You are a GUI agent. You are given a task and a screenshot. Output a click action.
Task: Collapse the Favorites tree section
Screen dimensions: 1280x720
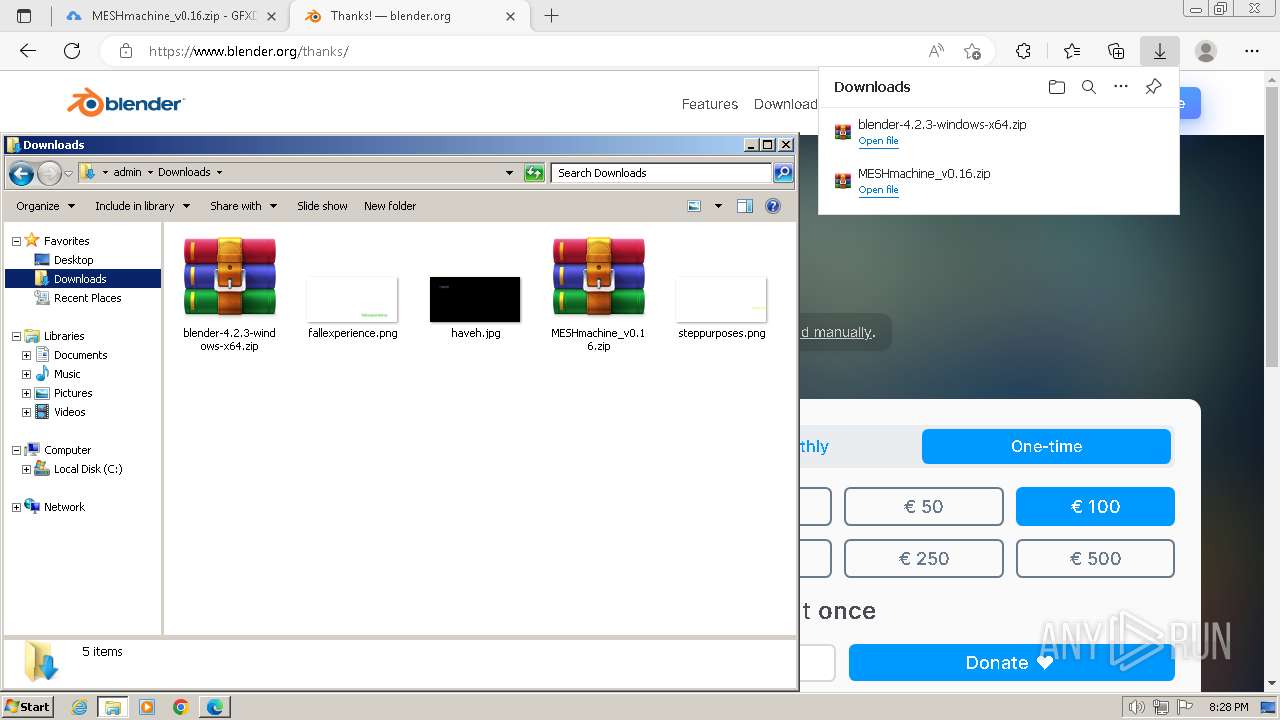pyautogui.click(x=16, y=241)
